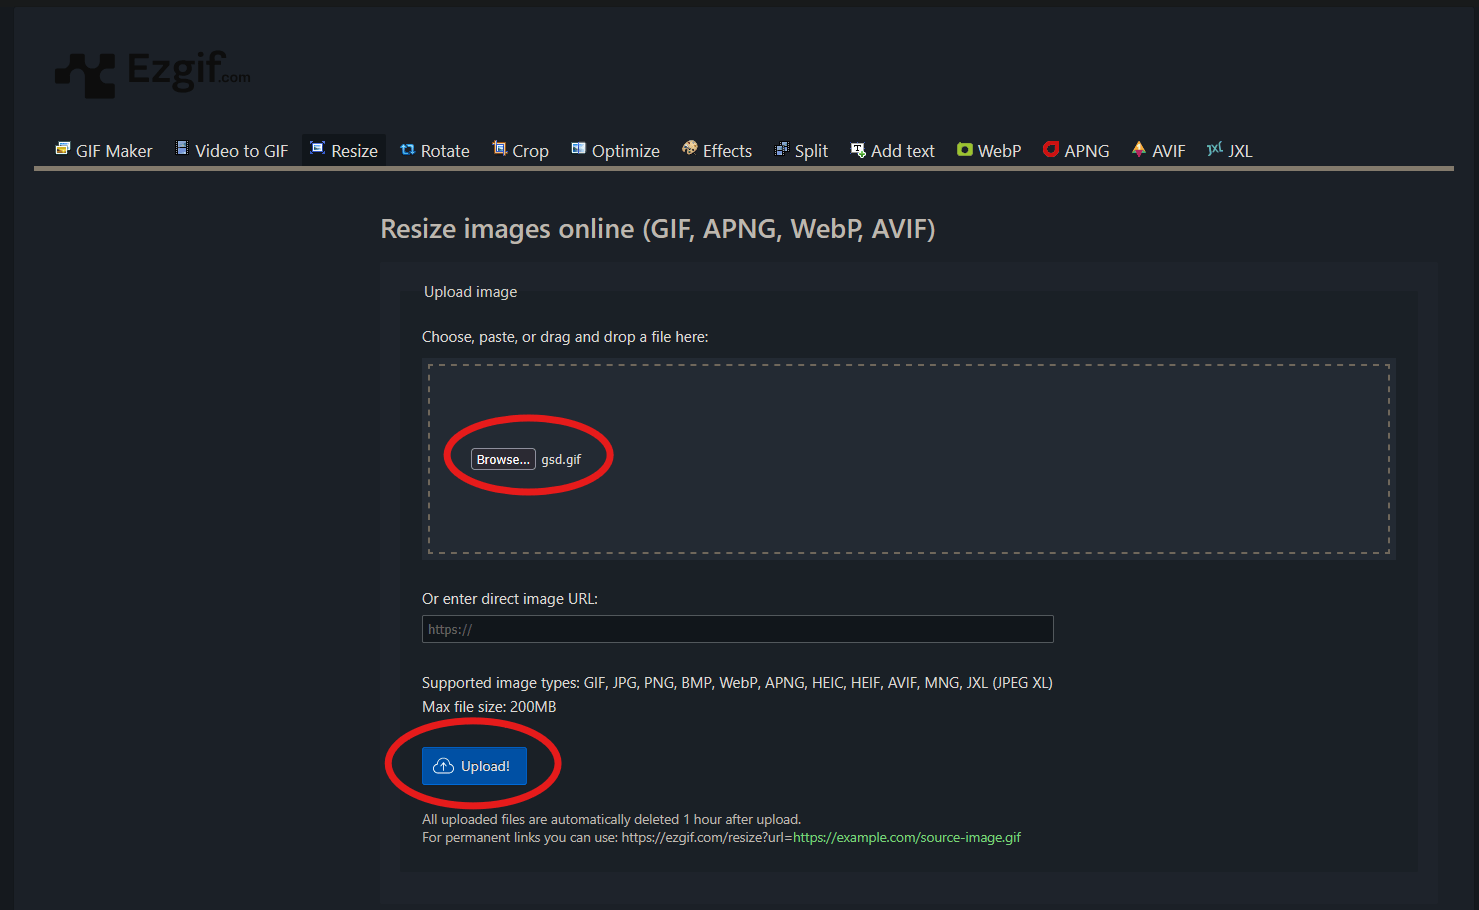
Task: Click the Add text icon
Action: [858, 150]
